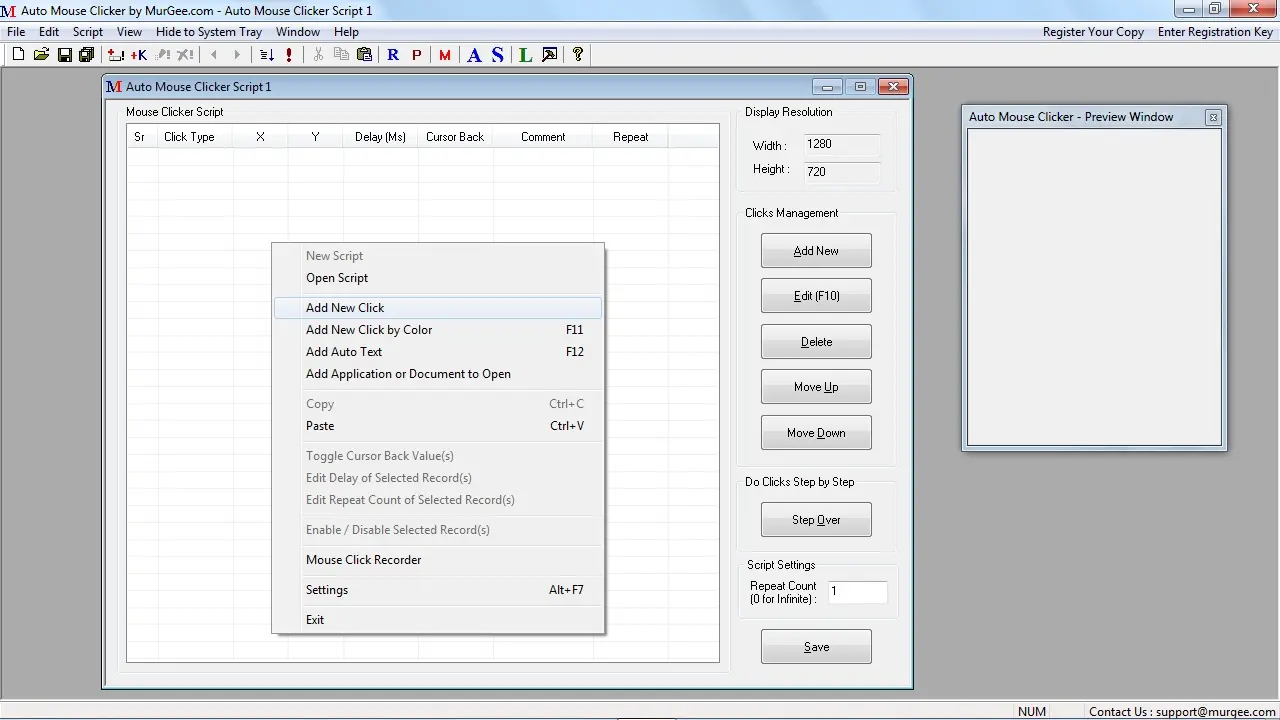Click the Sr column header
Screen dimensions: 1280x720
click(142, 137)
